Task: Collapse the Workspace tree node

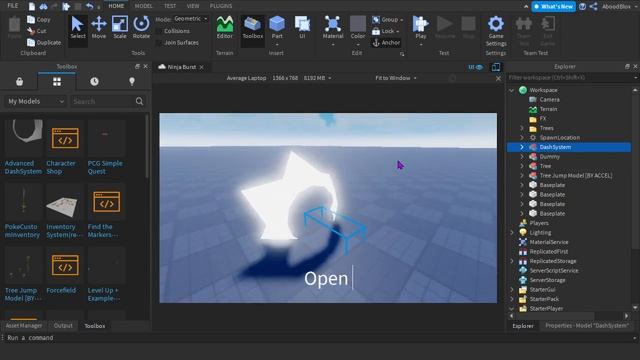Action: tap(511, 90)
